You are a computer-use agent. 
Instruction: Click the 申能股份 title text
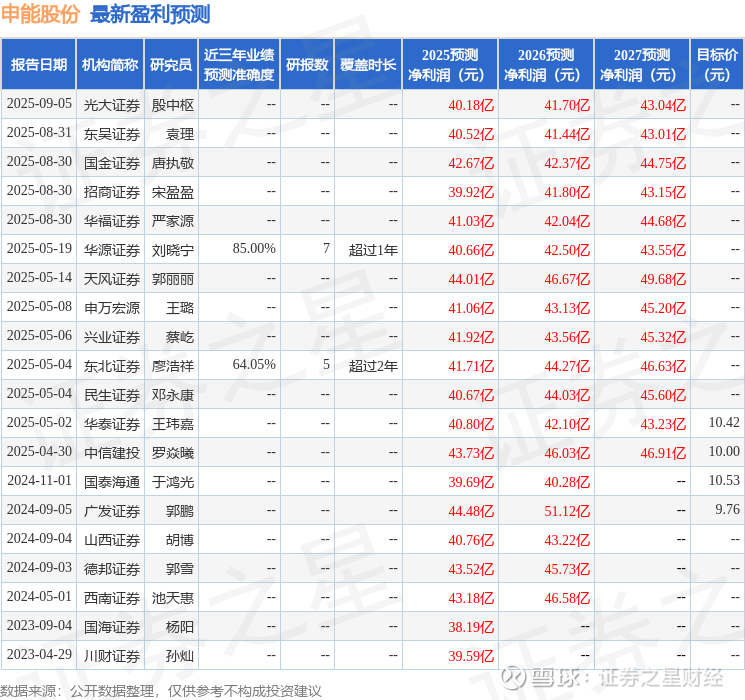(40, 14)
